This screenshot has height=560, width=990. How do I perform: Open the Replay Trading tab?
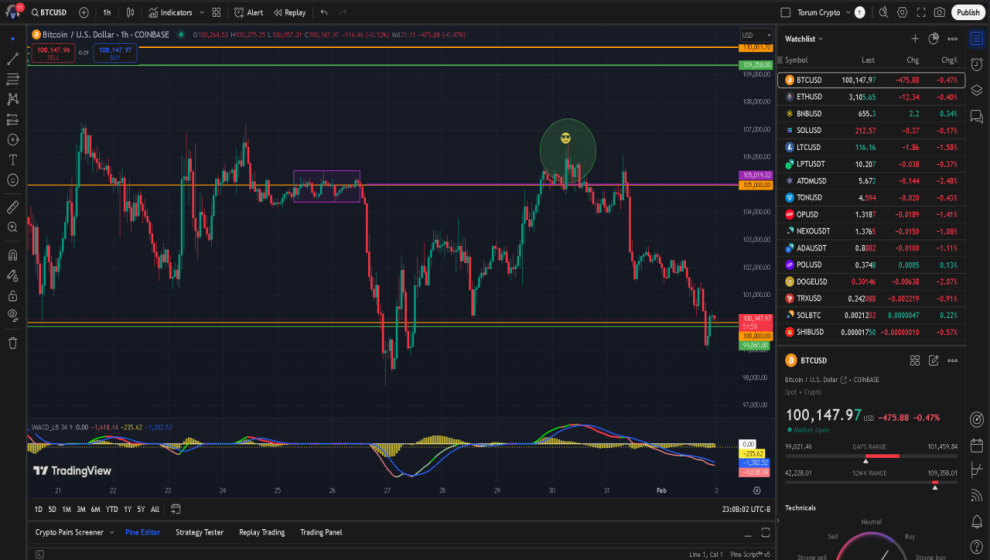[x=262, y=532]
